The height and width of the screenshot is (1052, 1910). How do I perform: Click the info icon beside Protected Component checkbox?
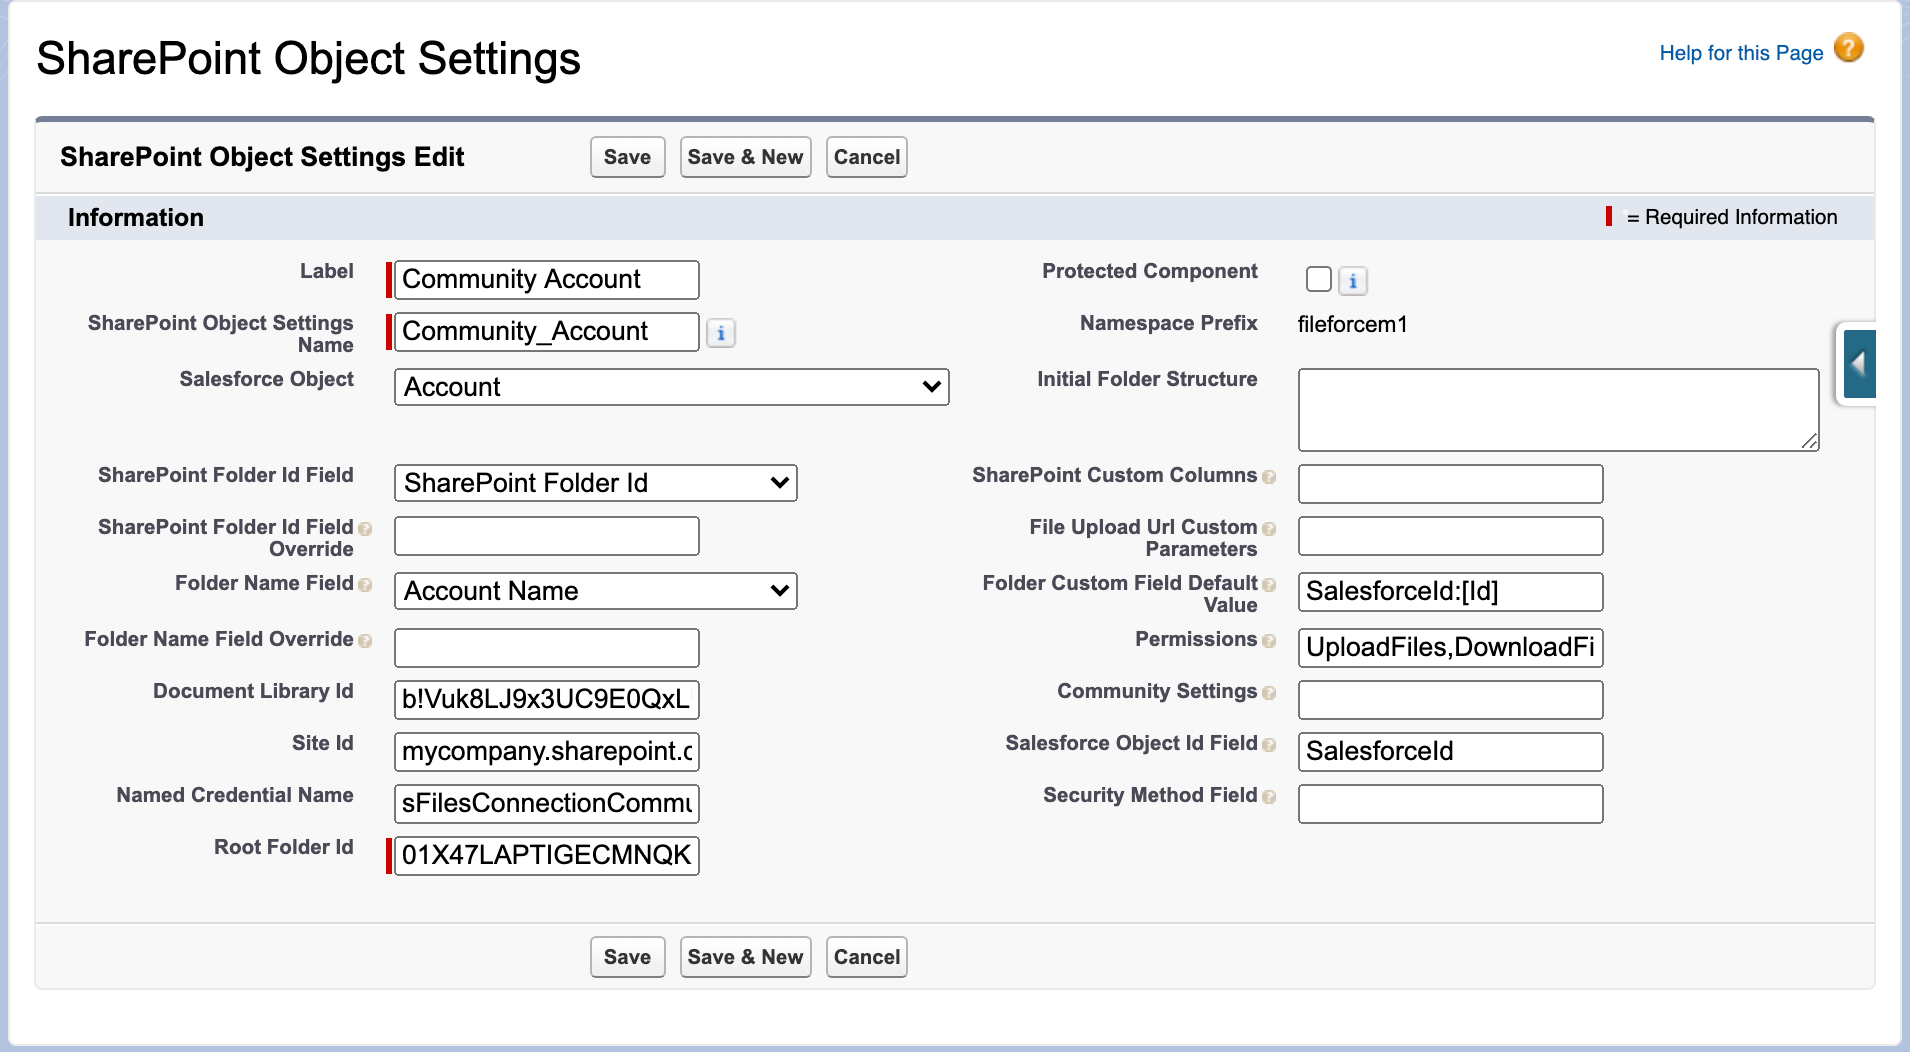point(1352,281)
